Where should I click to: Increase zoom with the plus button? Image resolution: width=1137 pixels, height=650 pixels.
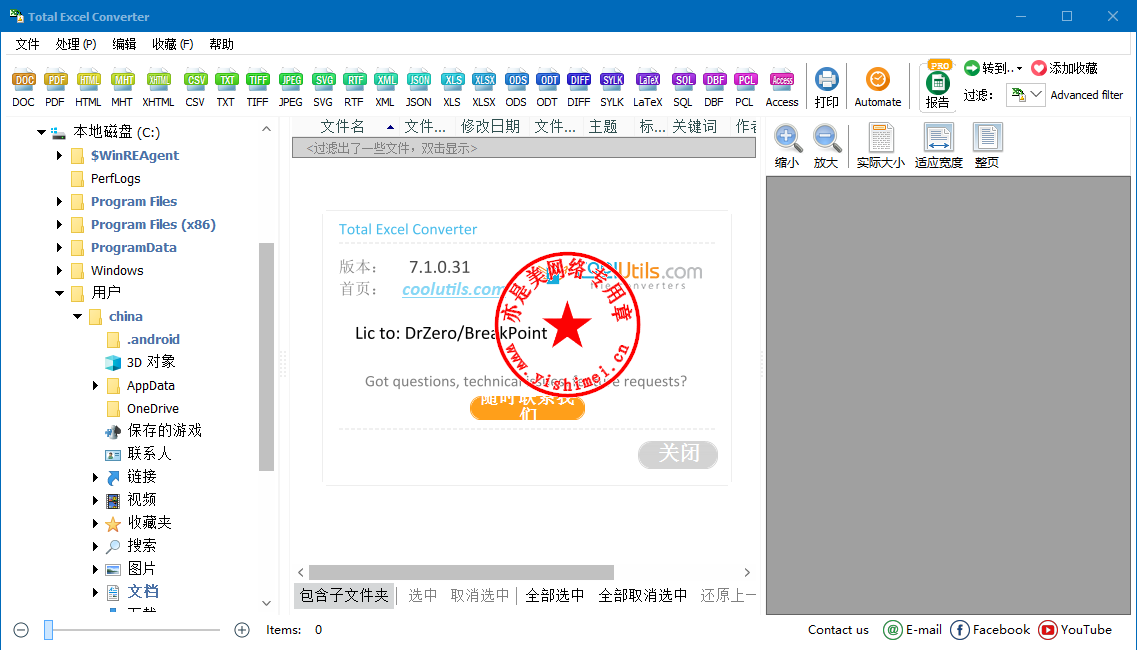[x=242, y=630]
